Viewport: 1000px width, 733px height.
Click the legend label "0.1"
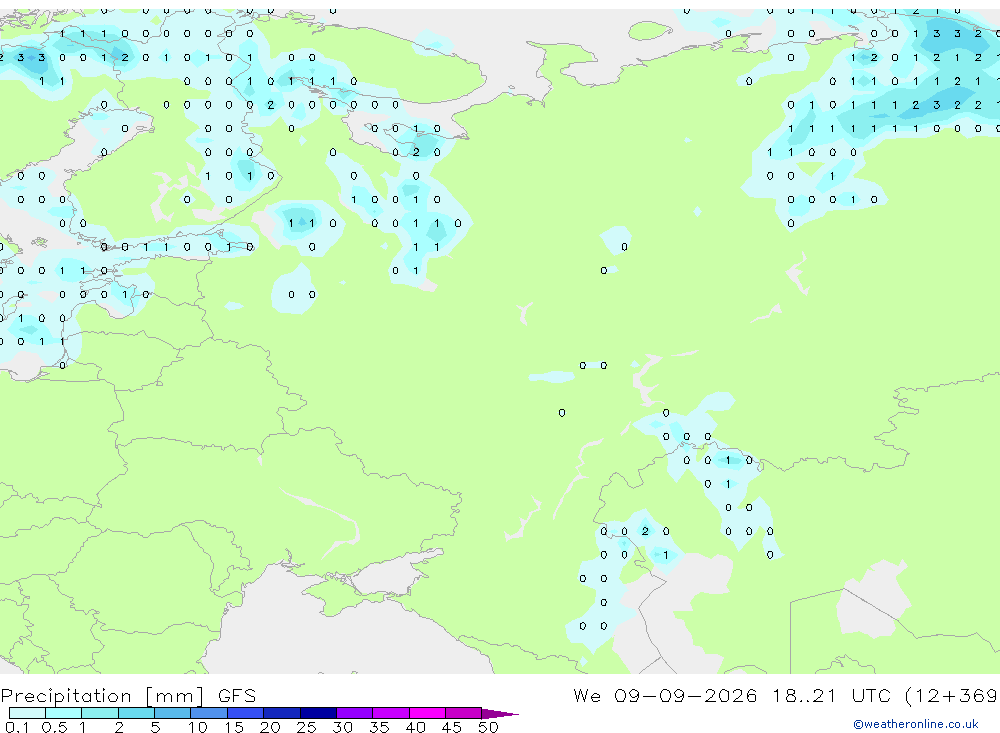point(17,727)
